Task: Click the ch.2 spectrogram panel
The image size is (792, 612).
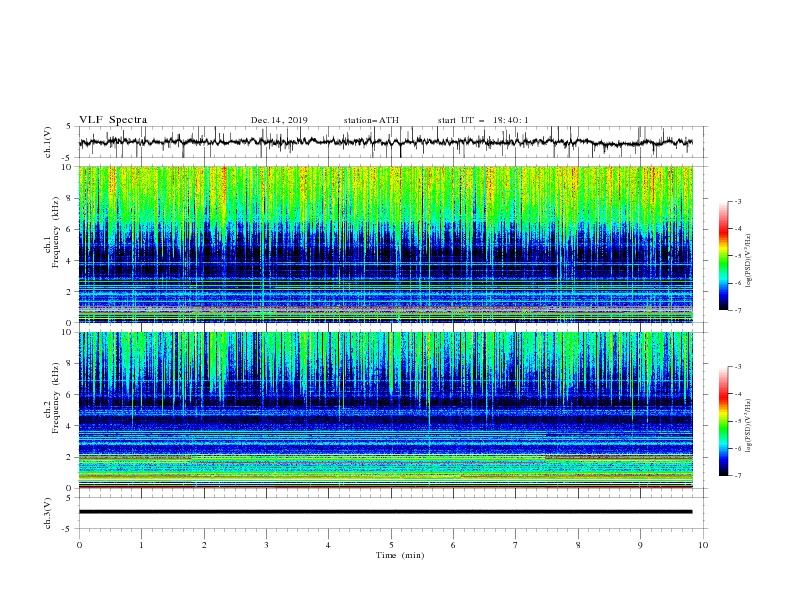Action: point(386,410)
